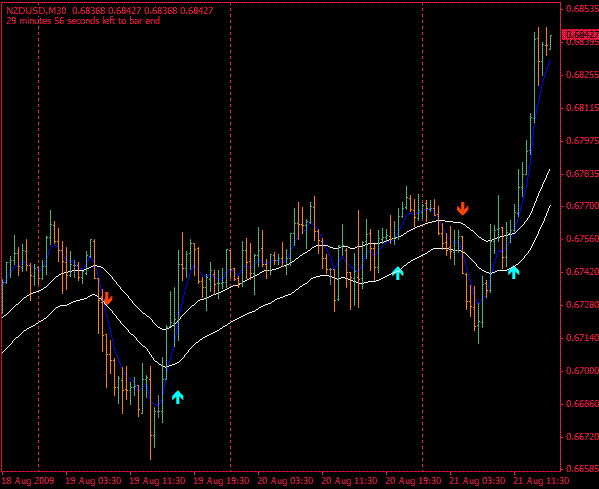Click the 20 Aug 03:30 time label
Screen dimensions: 599x489
[285, 481]
